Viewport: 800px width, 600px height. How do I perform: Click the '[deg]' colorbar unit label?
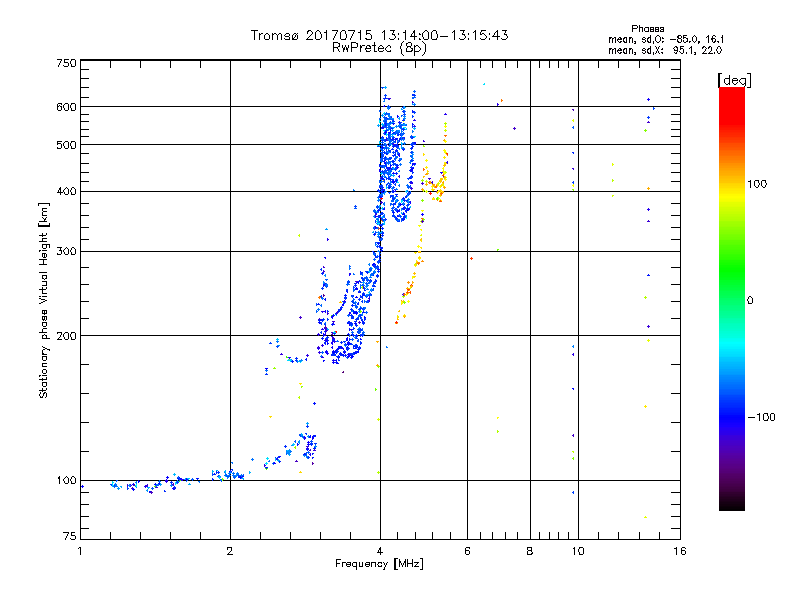click(734, 80)
